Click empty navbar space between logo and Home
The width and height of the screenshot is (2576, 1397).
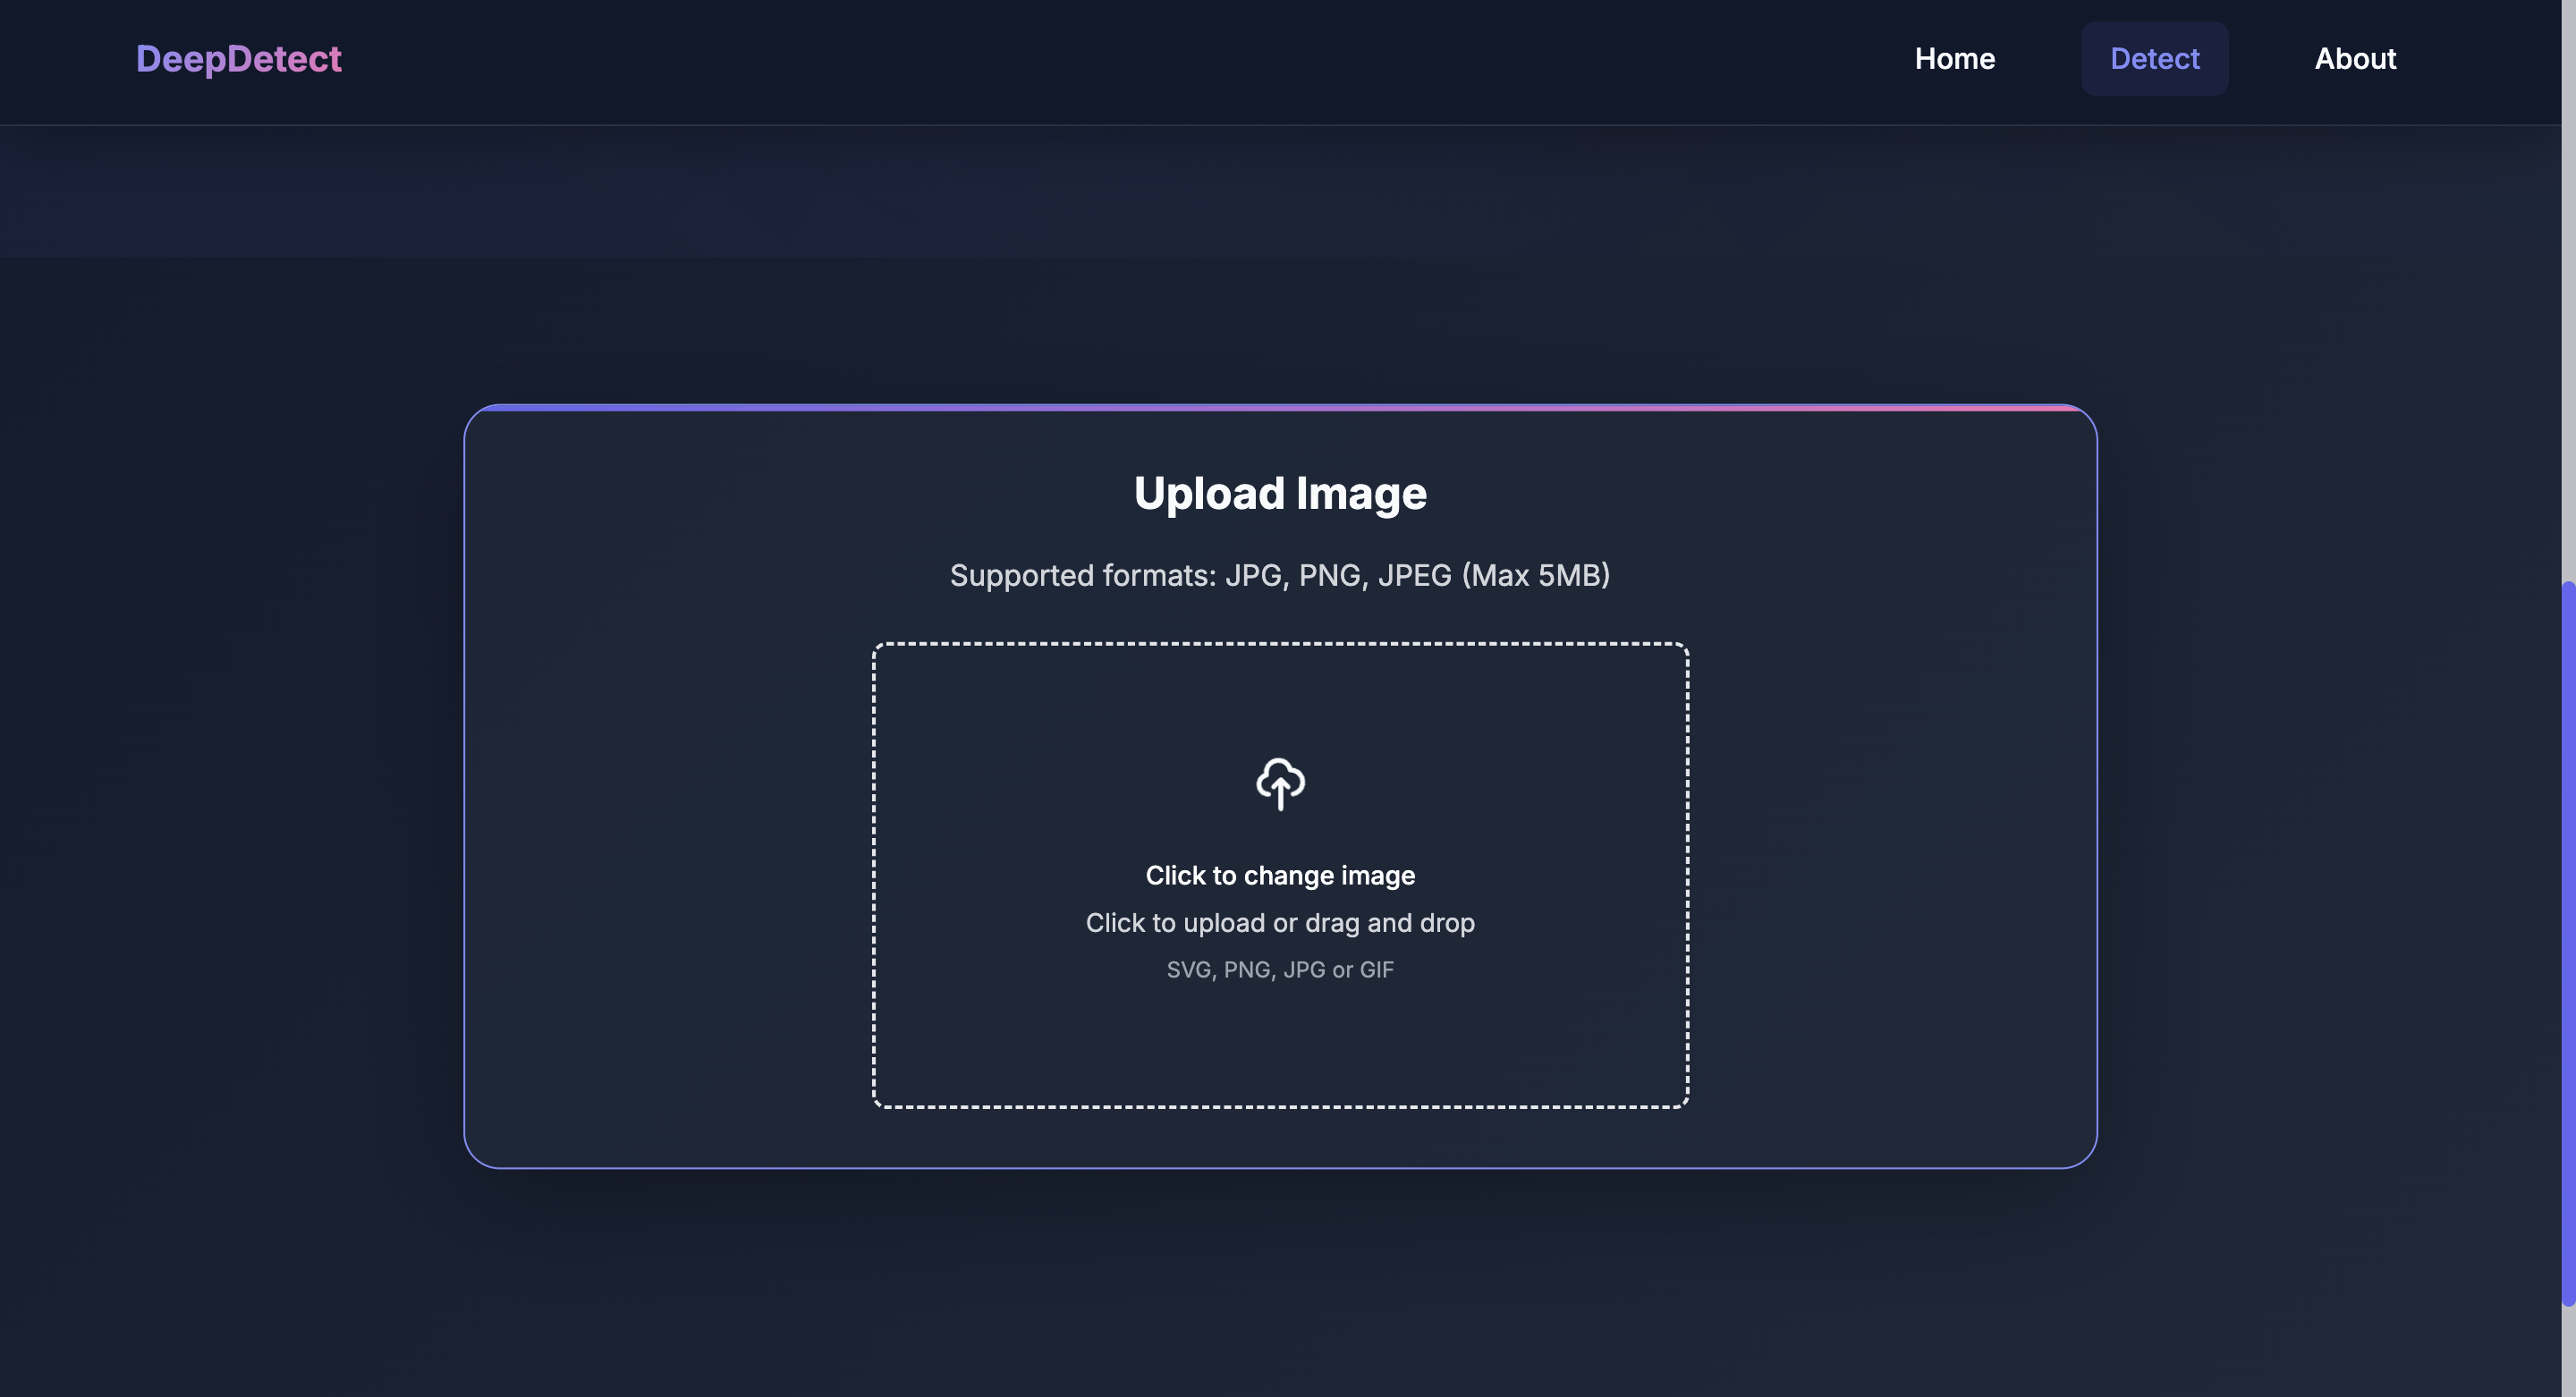[x=1100, y=59]
